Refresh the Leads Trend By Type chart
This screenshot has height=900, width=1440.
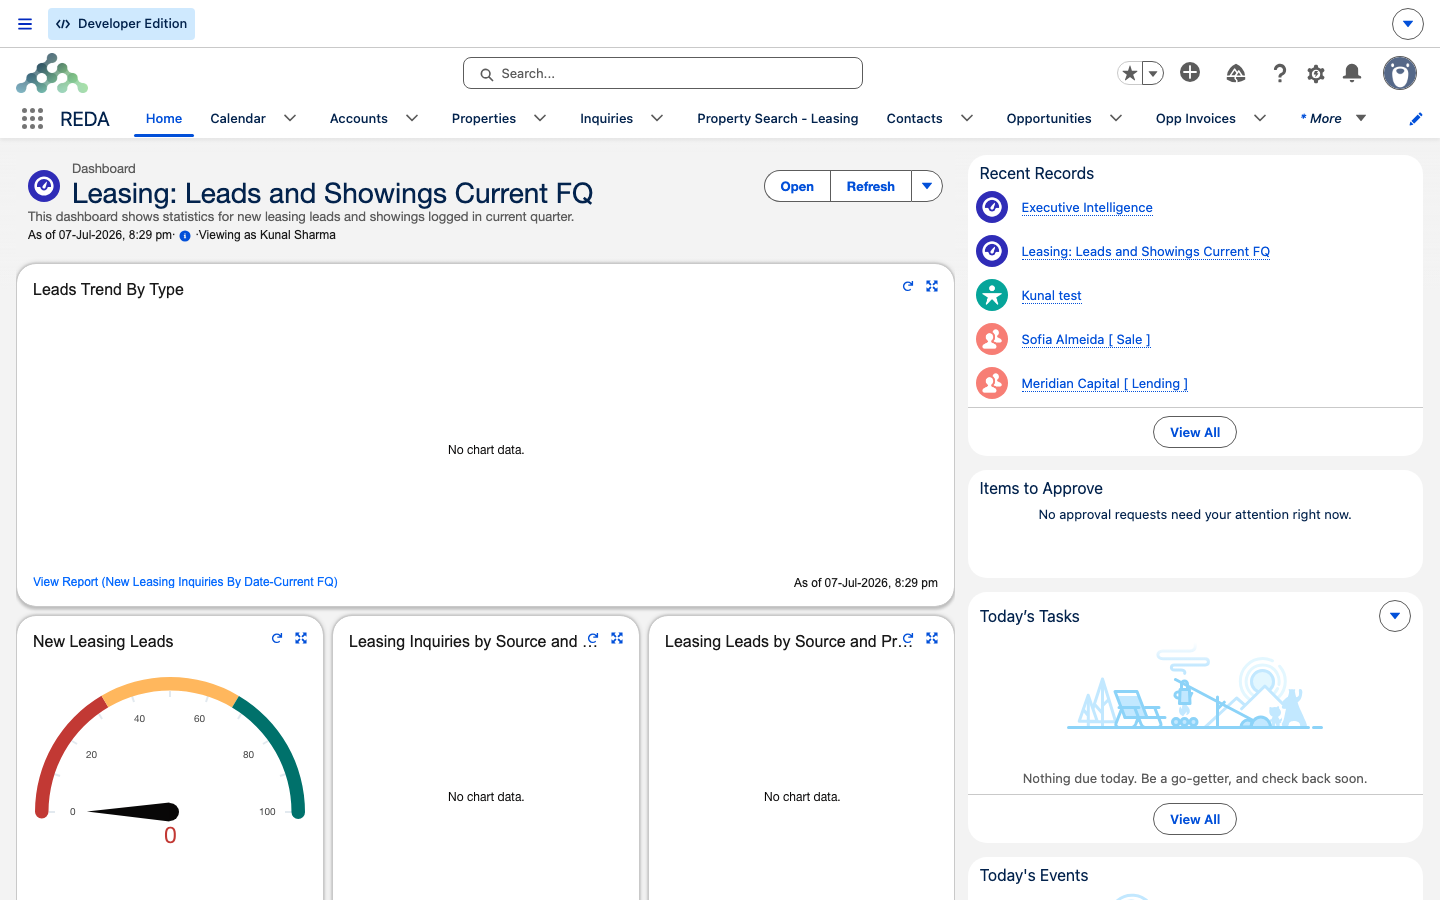point(908,286)
